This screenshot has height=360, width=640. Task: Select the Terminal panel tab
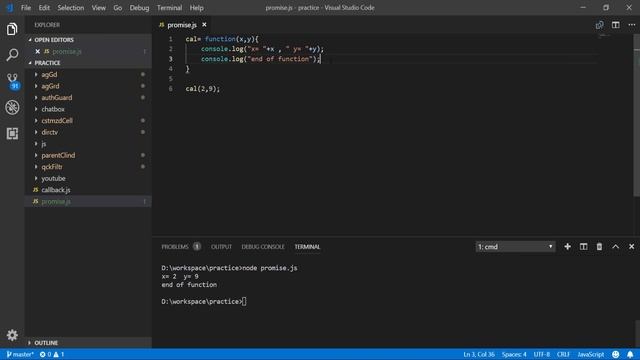click(x=307, y=247)
